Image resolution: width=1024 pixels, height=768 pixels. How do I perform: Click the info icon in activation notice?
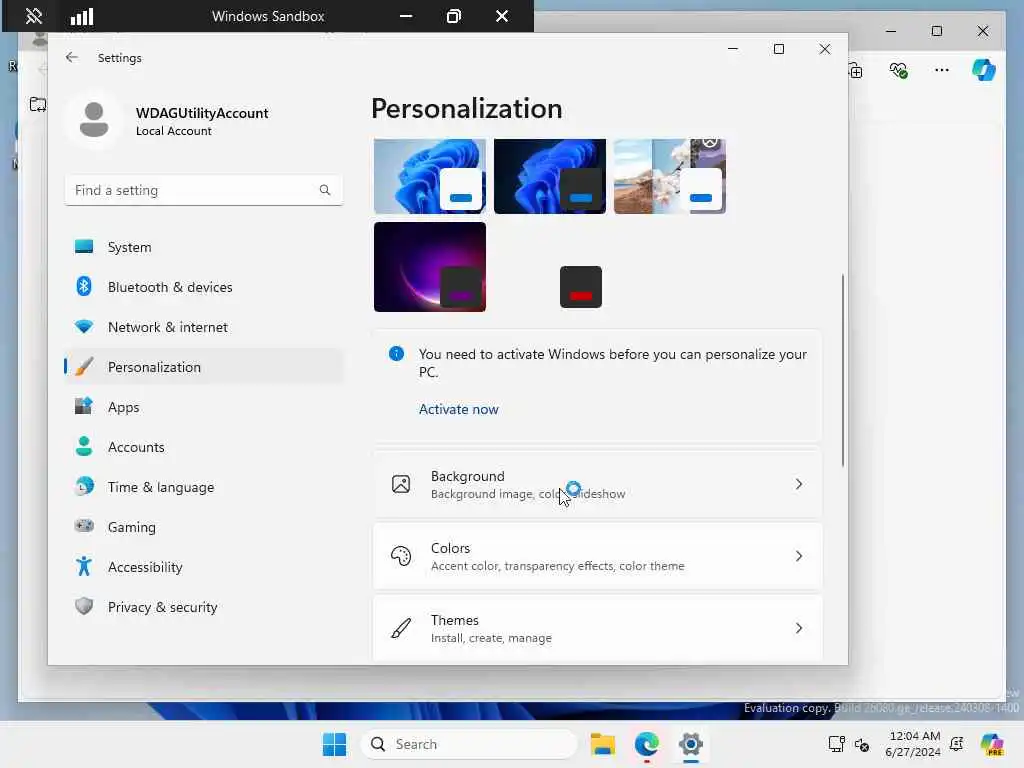[396, 354]
